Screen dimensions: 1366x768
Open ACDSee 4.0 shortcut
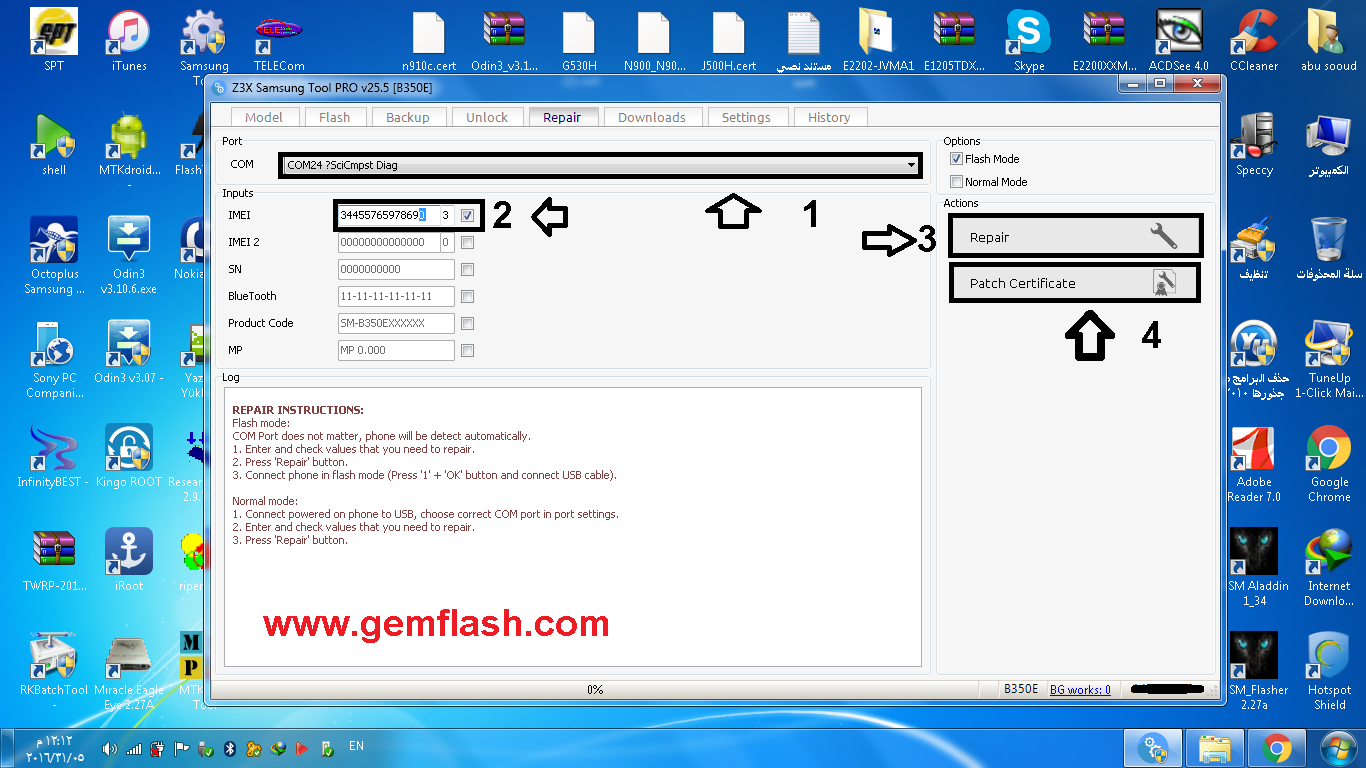[x=1179, y=40]
